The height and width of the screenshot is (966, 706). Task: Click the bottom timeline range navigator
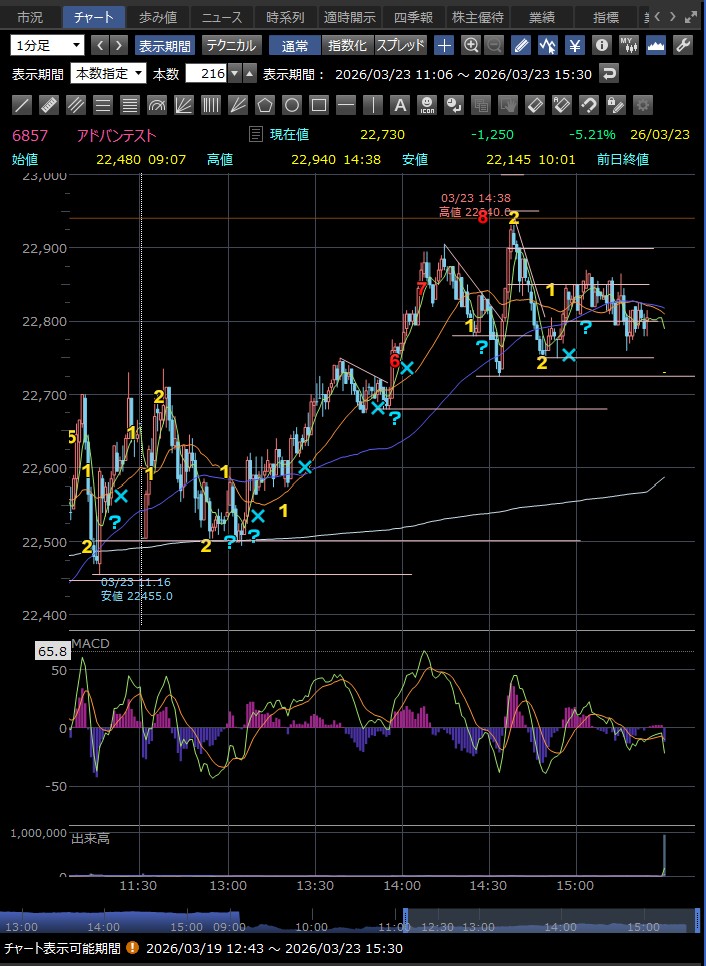[x=350, y=921]
